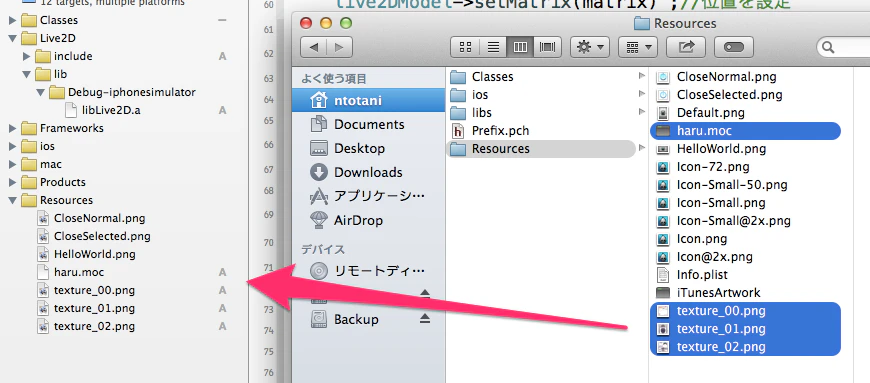Expand the mac group in Xcode navigator
This screenshot has height=383, width=870.
(12, 164)
